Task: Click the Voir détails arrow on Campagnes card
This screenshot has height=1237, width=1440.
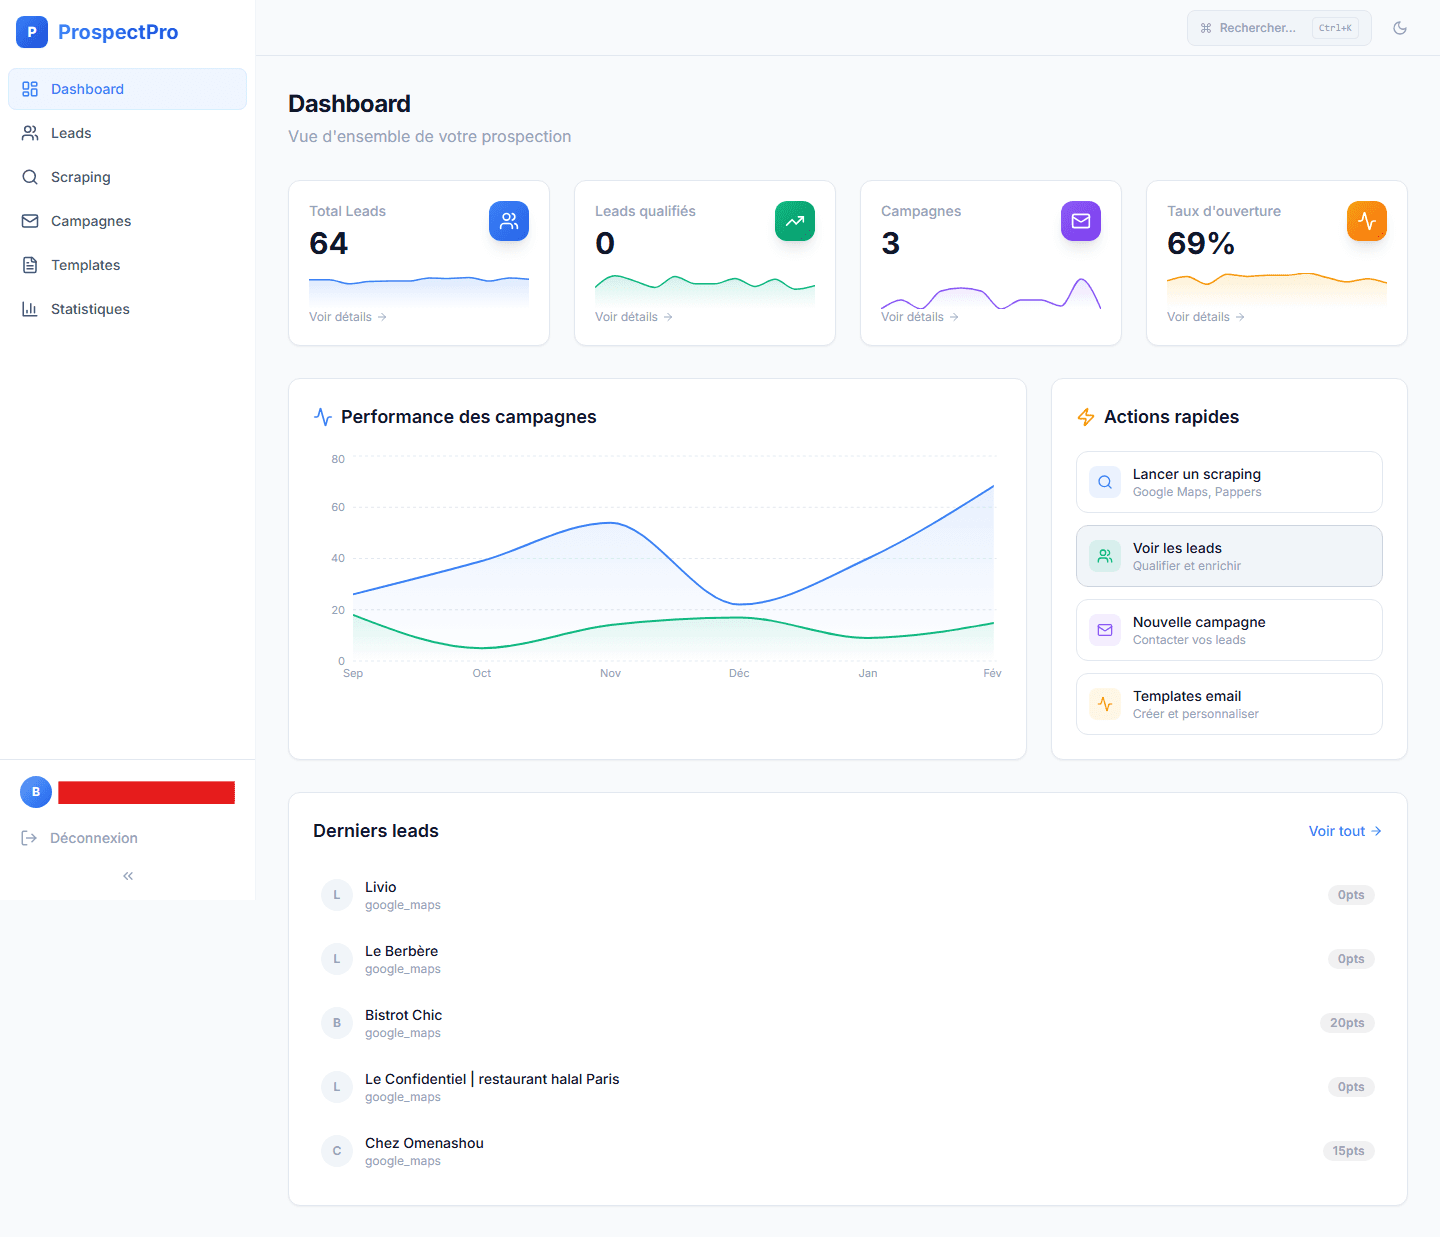Action: pyautogui.click(x=919, y=316)
